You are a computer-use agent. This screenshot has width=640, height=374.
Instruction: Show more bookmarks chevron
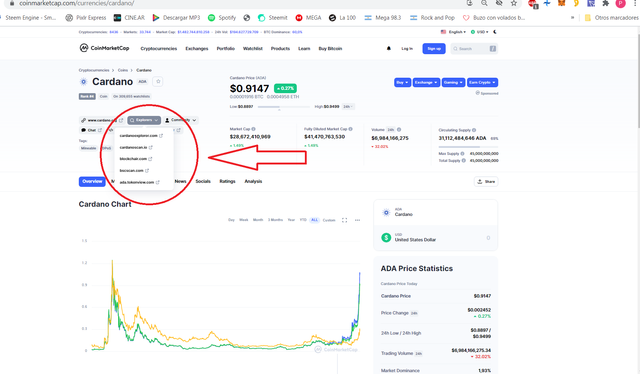[573, 18]
